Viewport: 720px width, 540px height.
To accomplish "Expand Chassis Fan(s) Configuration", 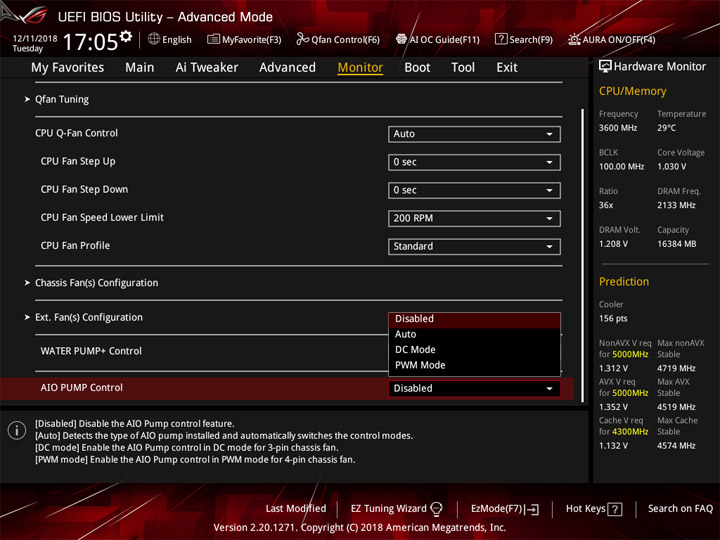I will coord(96,283).
